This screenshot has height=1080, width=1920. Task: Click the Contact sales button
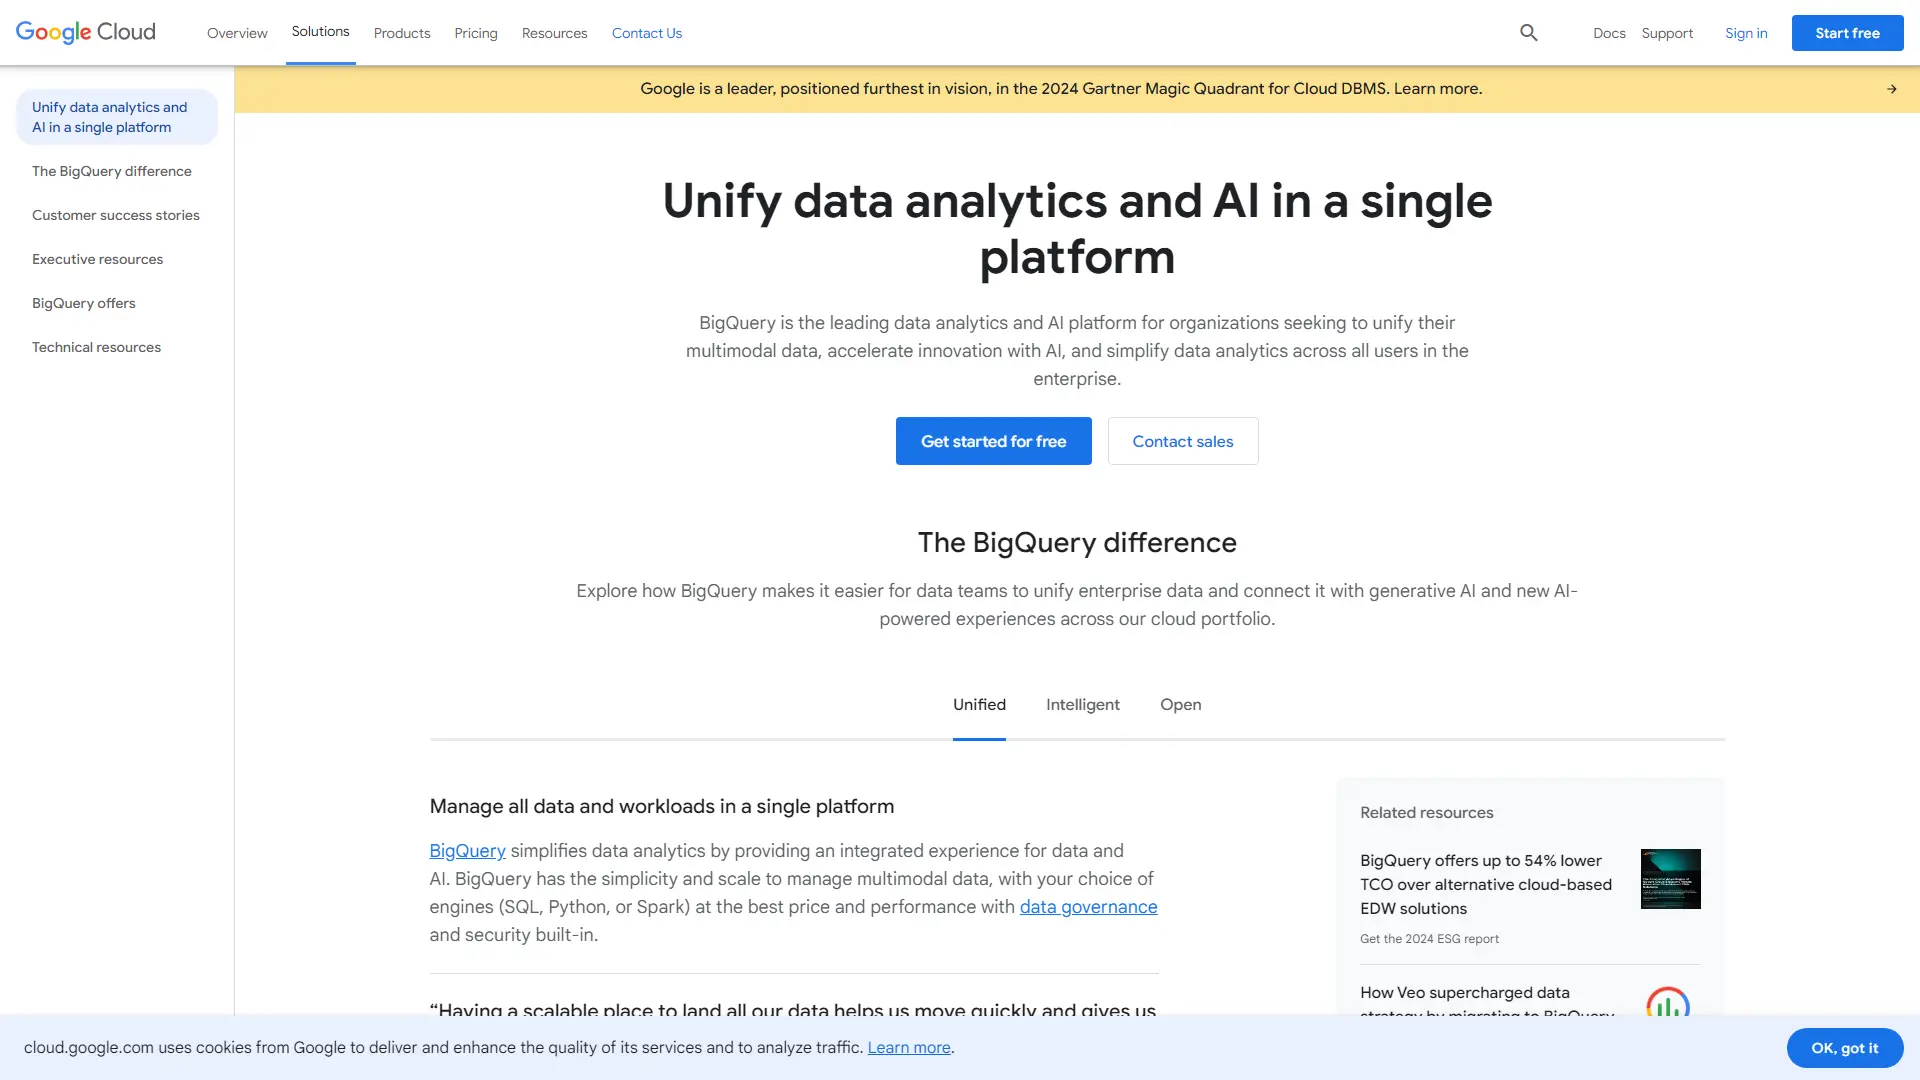(1182, 441)
